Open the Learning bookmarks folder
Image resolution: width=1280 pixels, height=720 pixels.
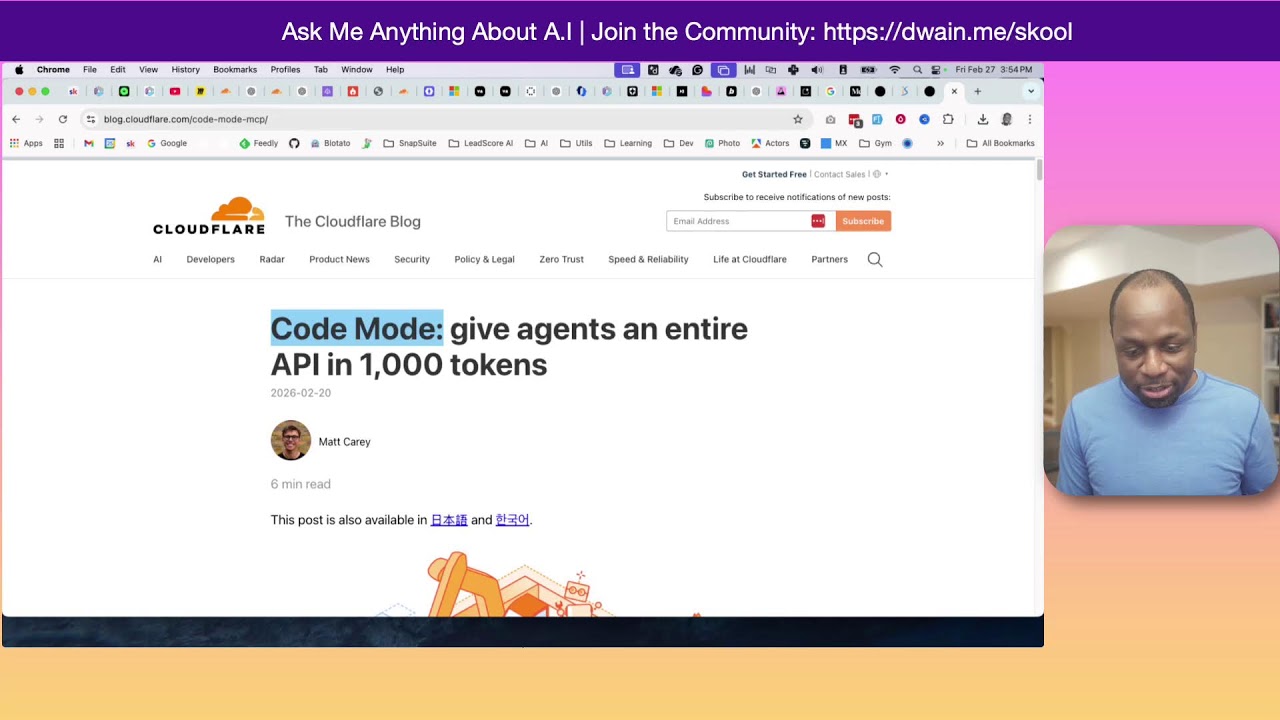point(628,143)
